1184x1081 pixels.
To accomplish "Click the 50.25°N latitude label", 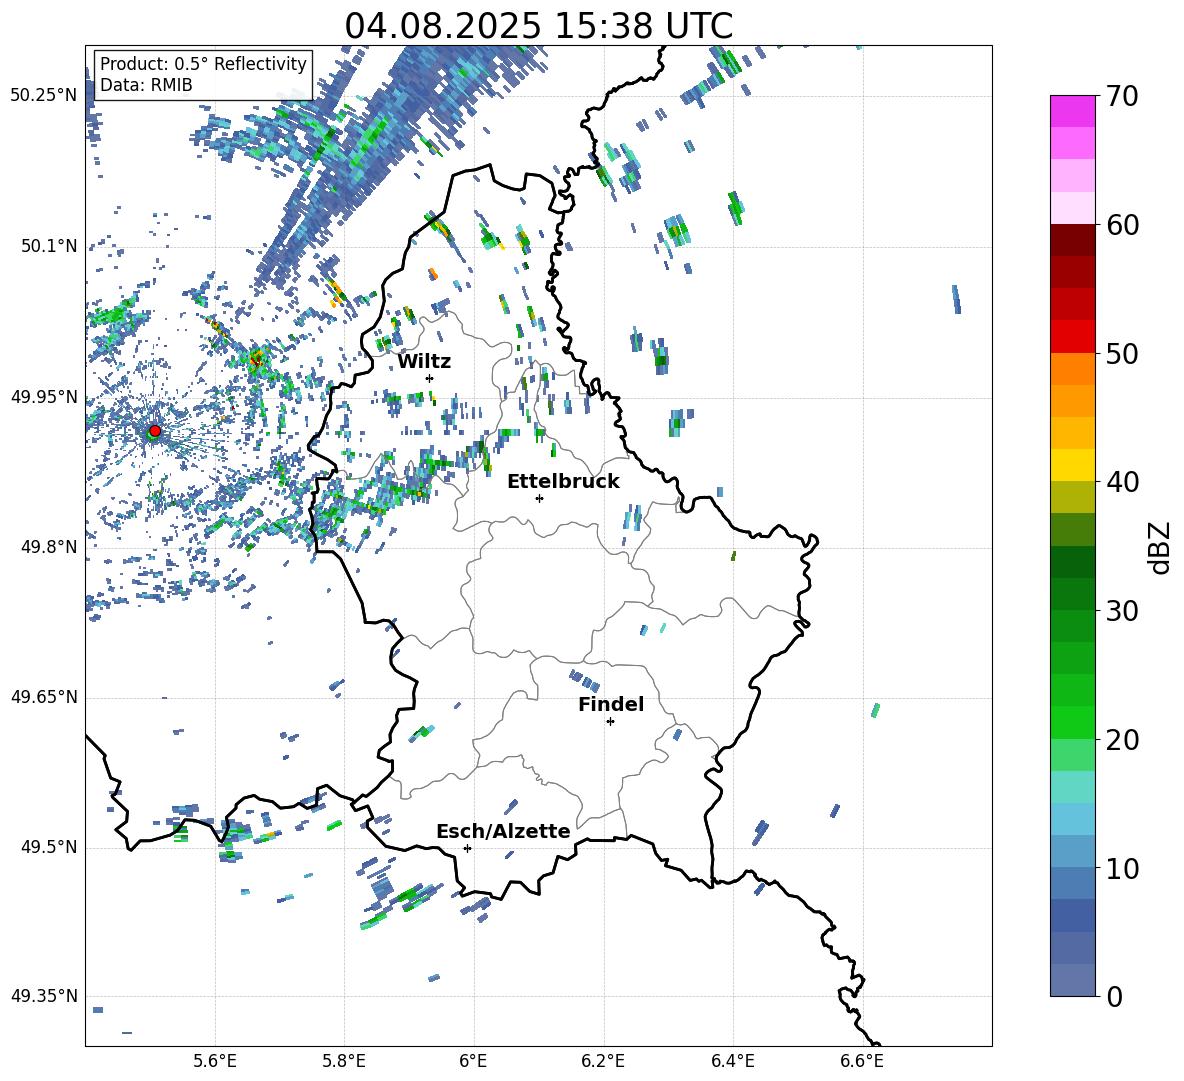I will pyautogui.click(x=44, y=96).
